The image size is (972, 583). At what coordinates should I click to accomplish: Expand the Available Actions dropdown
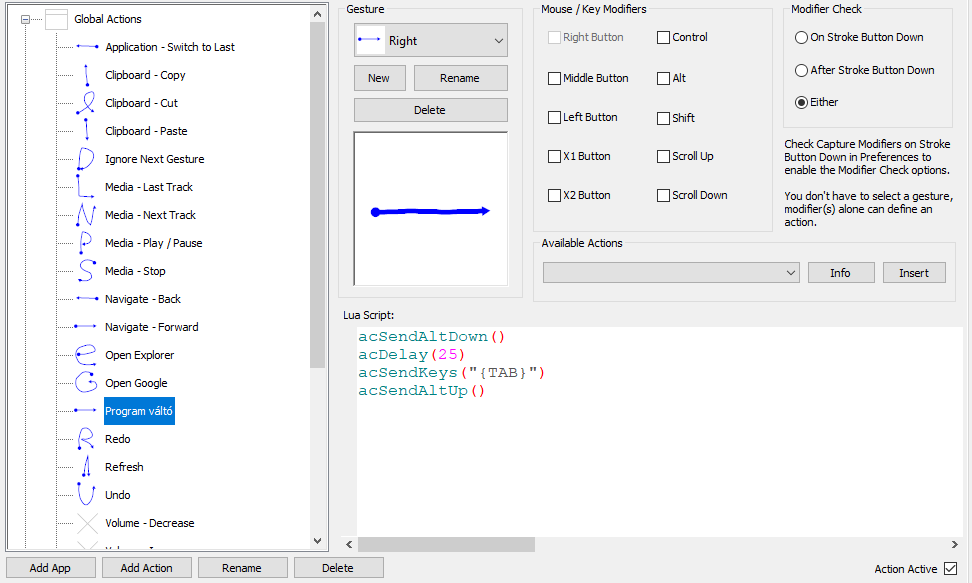click(671, 273)
